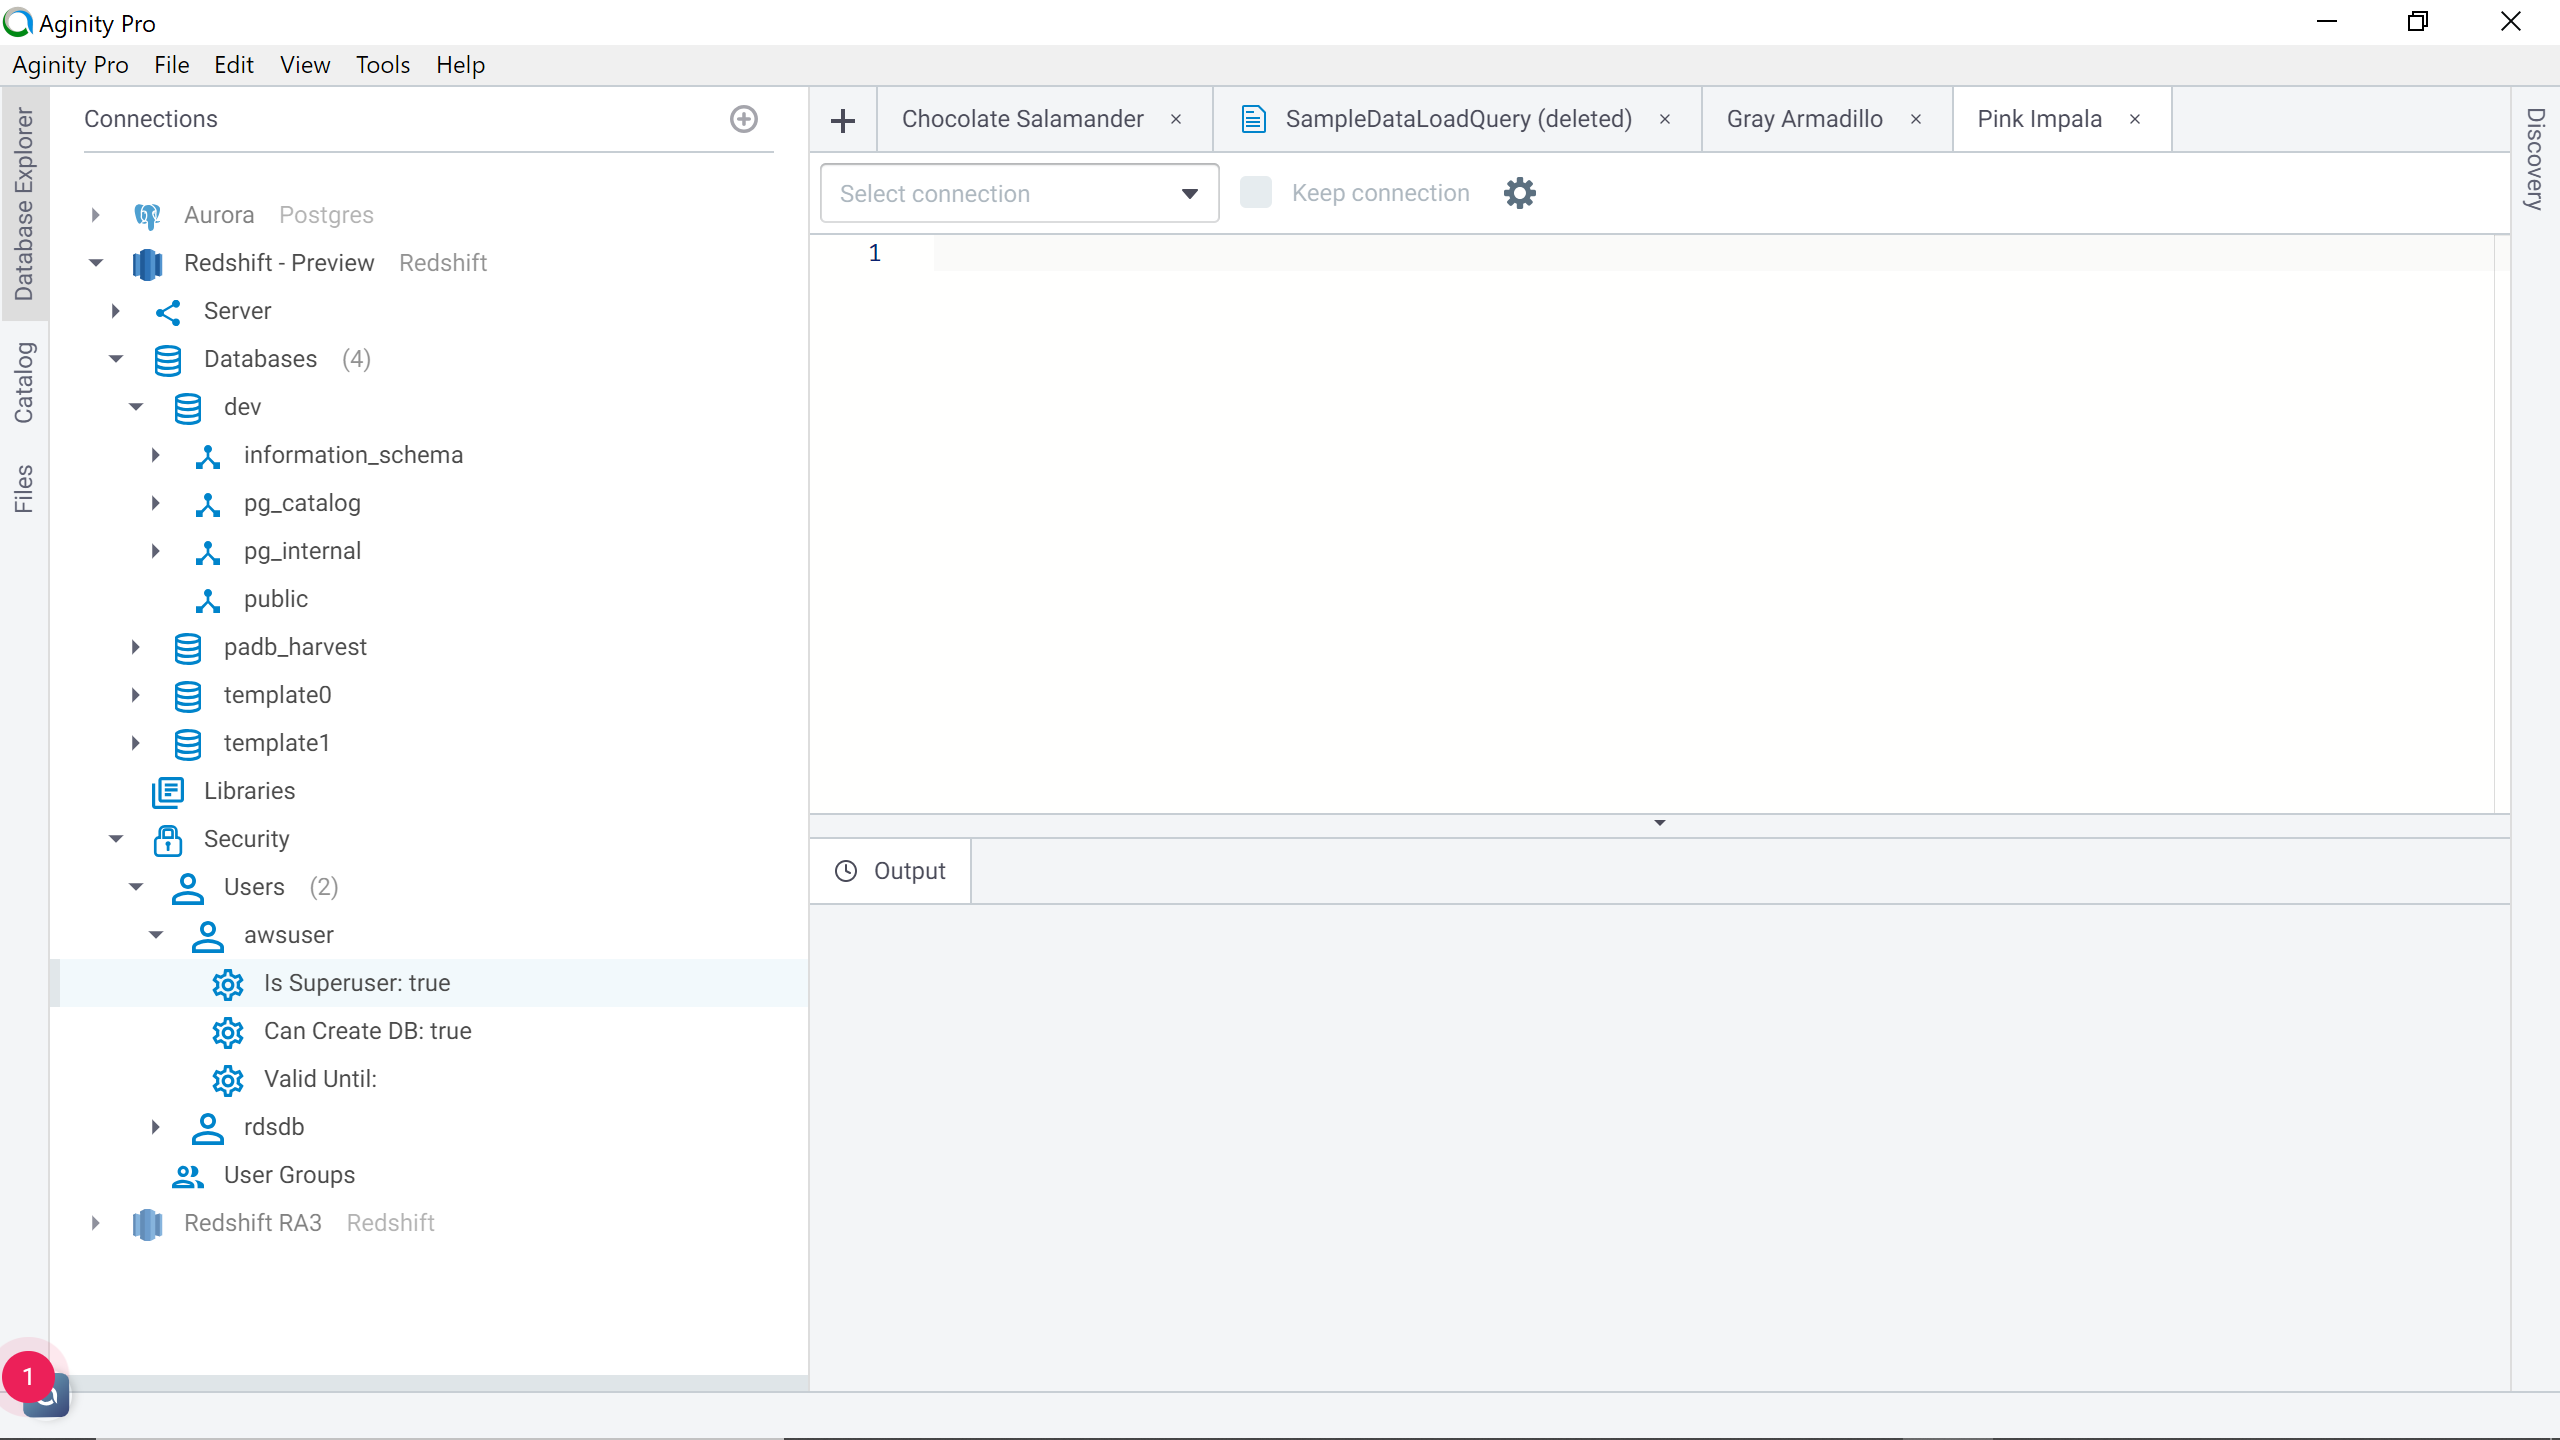The image size is (2560, 1440).
Task: Collapse the awsuser user node
Action: point(156,935)
